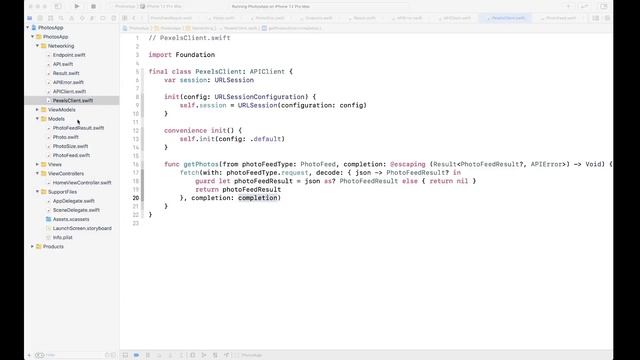The image size is (640, 360).
Task: Collapse the SupportFiles group
Action: [37, 191]
